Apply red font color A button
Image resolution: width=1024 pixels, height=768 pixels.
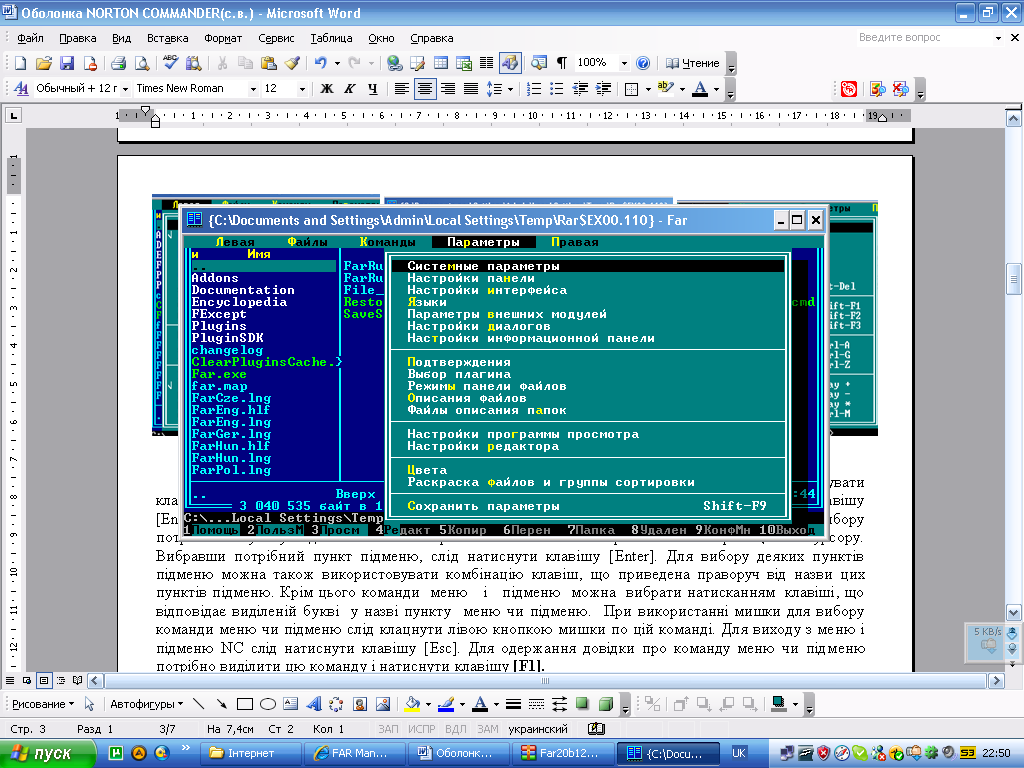(x=700, y=89)
